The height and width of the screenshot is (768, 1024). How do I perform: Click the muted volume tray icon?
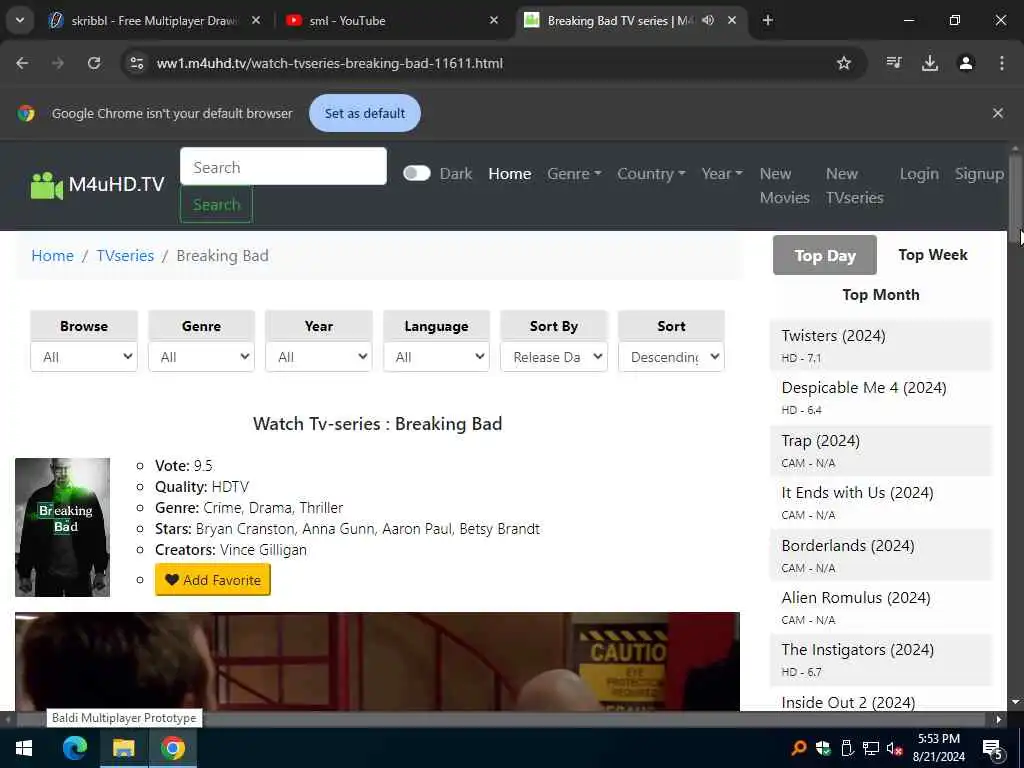click(894, 748)
